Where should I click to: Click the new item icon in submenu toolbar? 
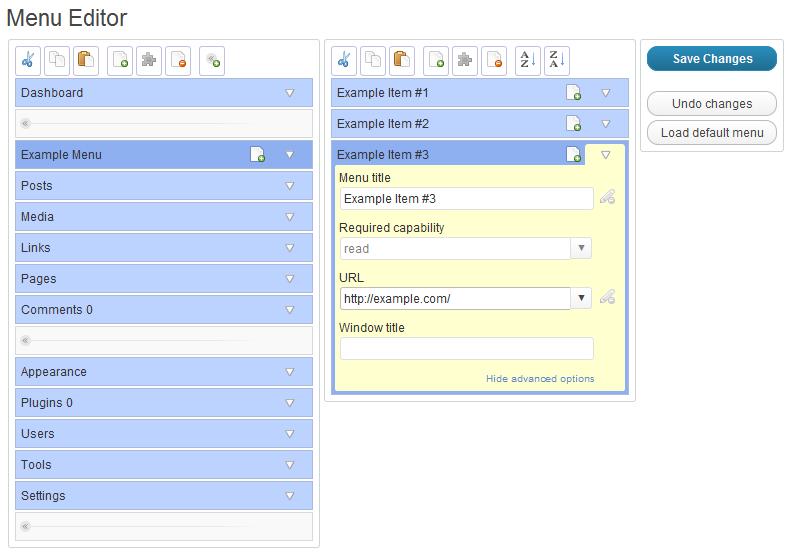[x=435, y=60]
